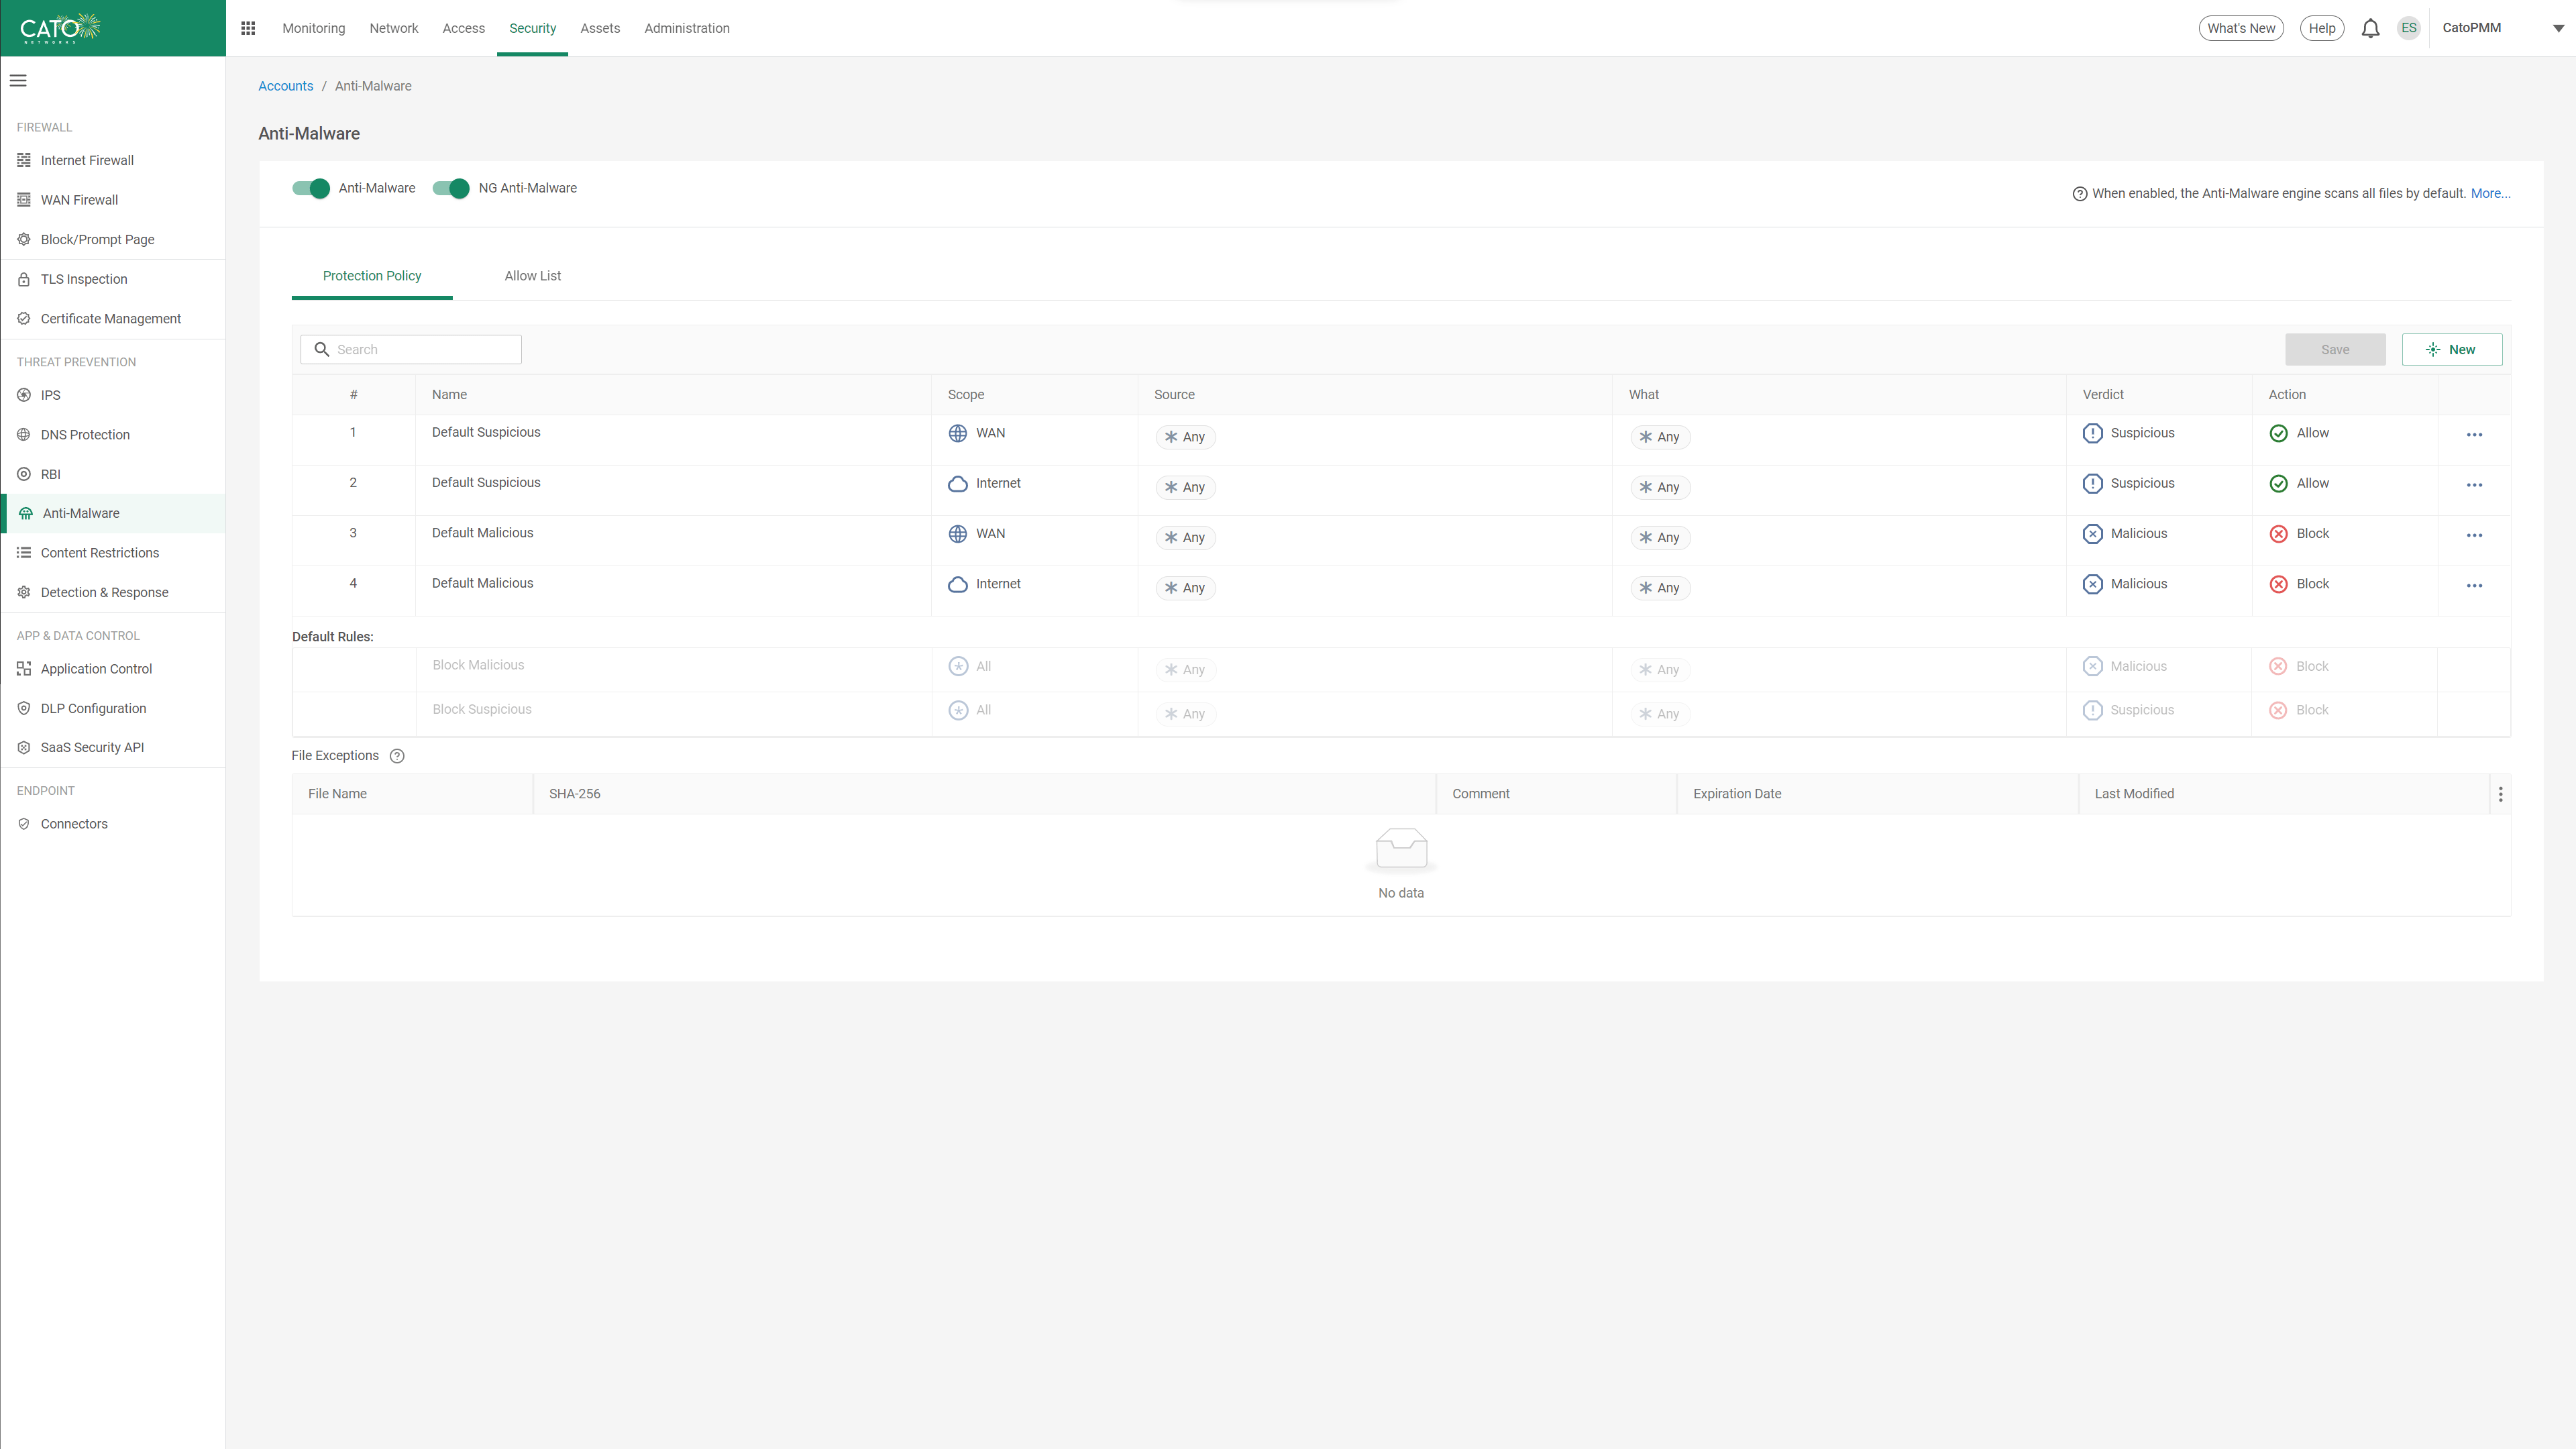Open the Network menu
2576x1449 pixels.
coord(394,28)
